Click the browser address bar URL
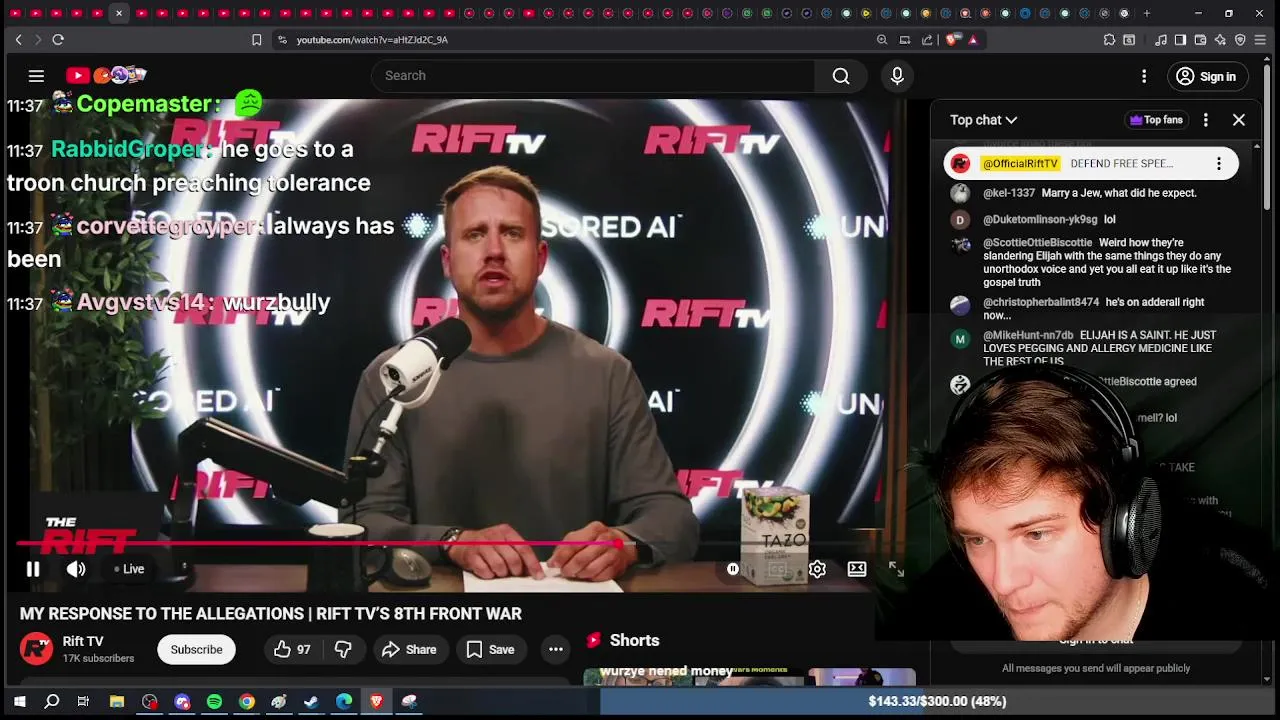 tap(372, 40)
